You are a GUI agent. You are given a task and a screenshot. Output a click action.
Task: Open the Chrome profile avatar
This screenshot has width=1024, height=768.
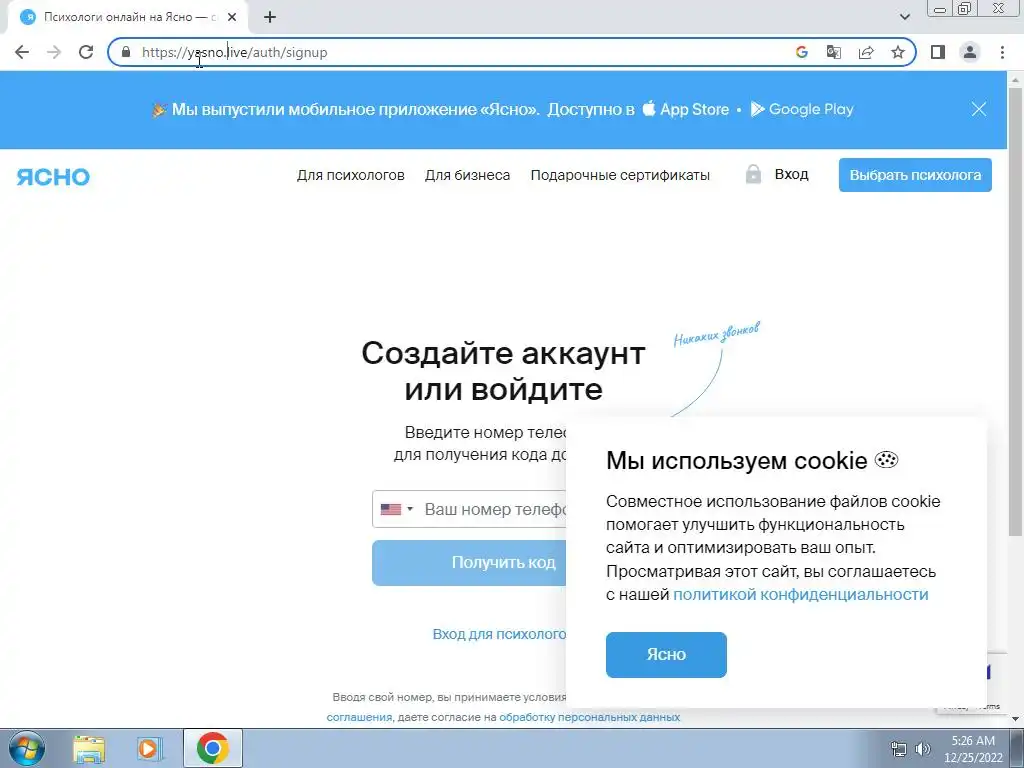(x=970, y=52)
